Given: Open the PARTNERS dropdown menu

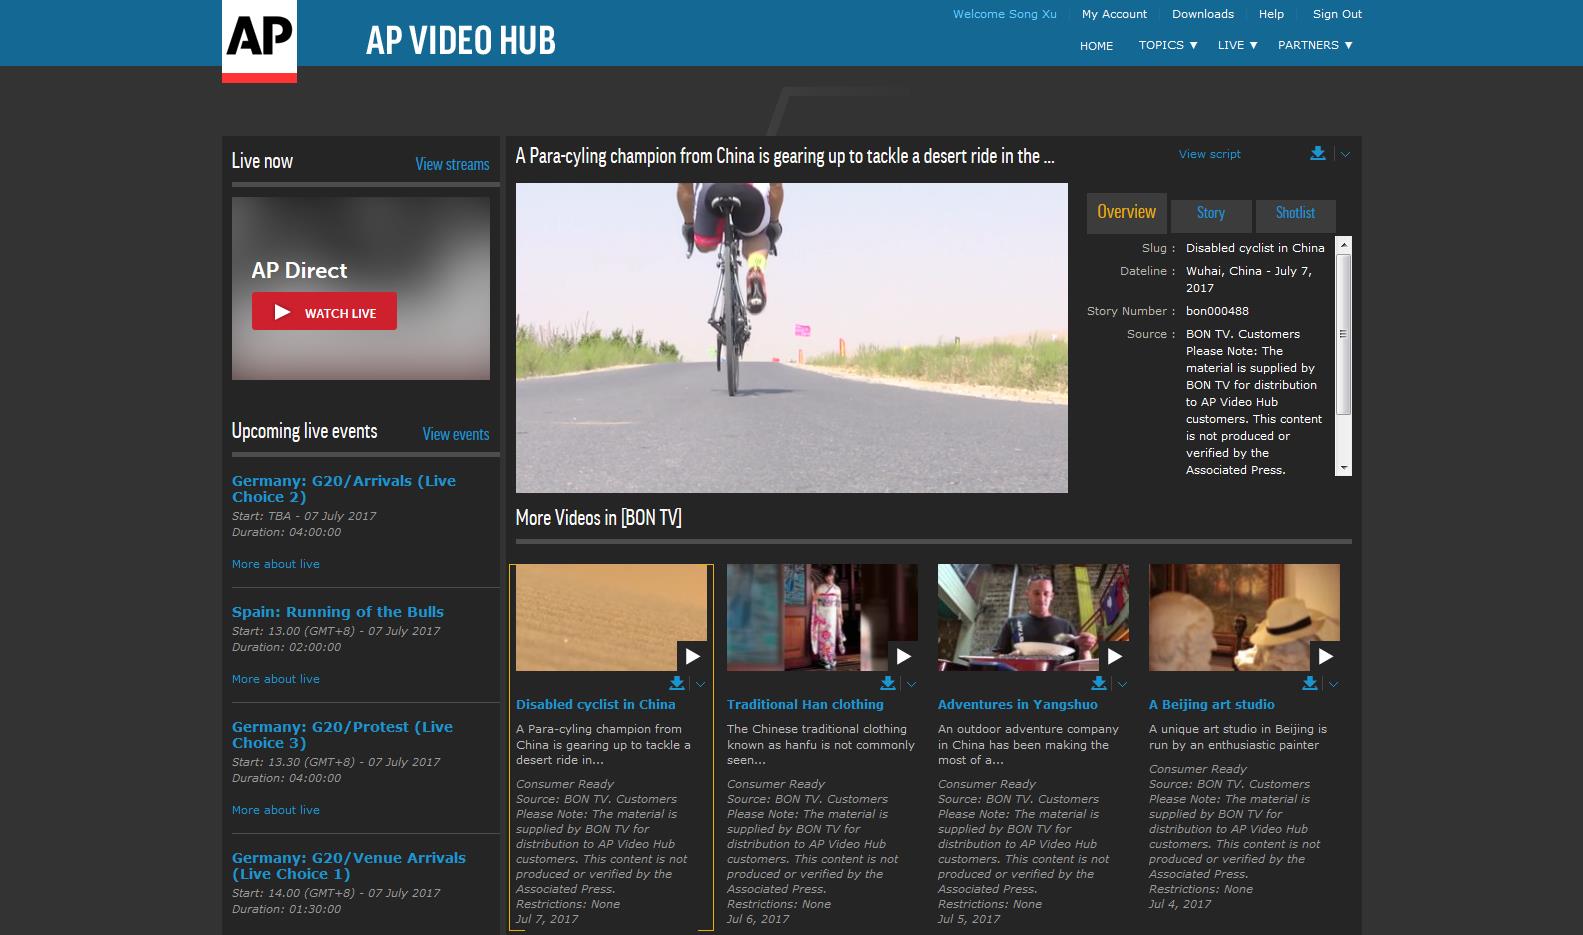Looking at the screenshot, I should (x=1315, y=45).
